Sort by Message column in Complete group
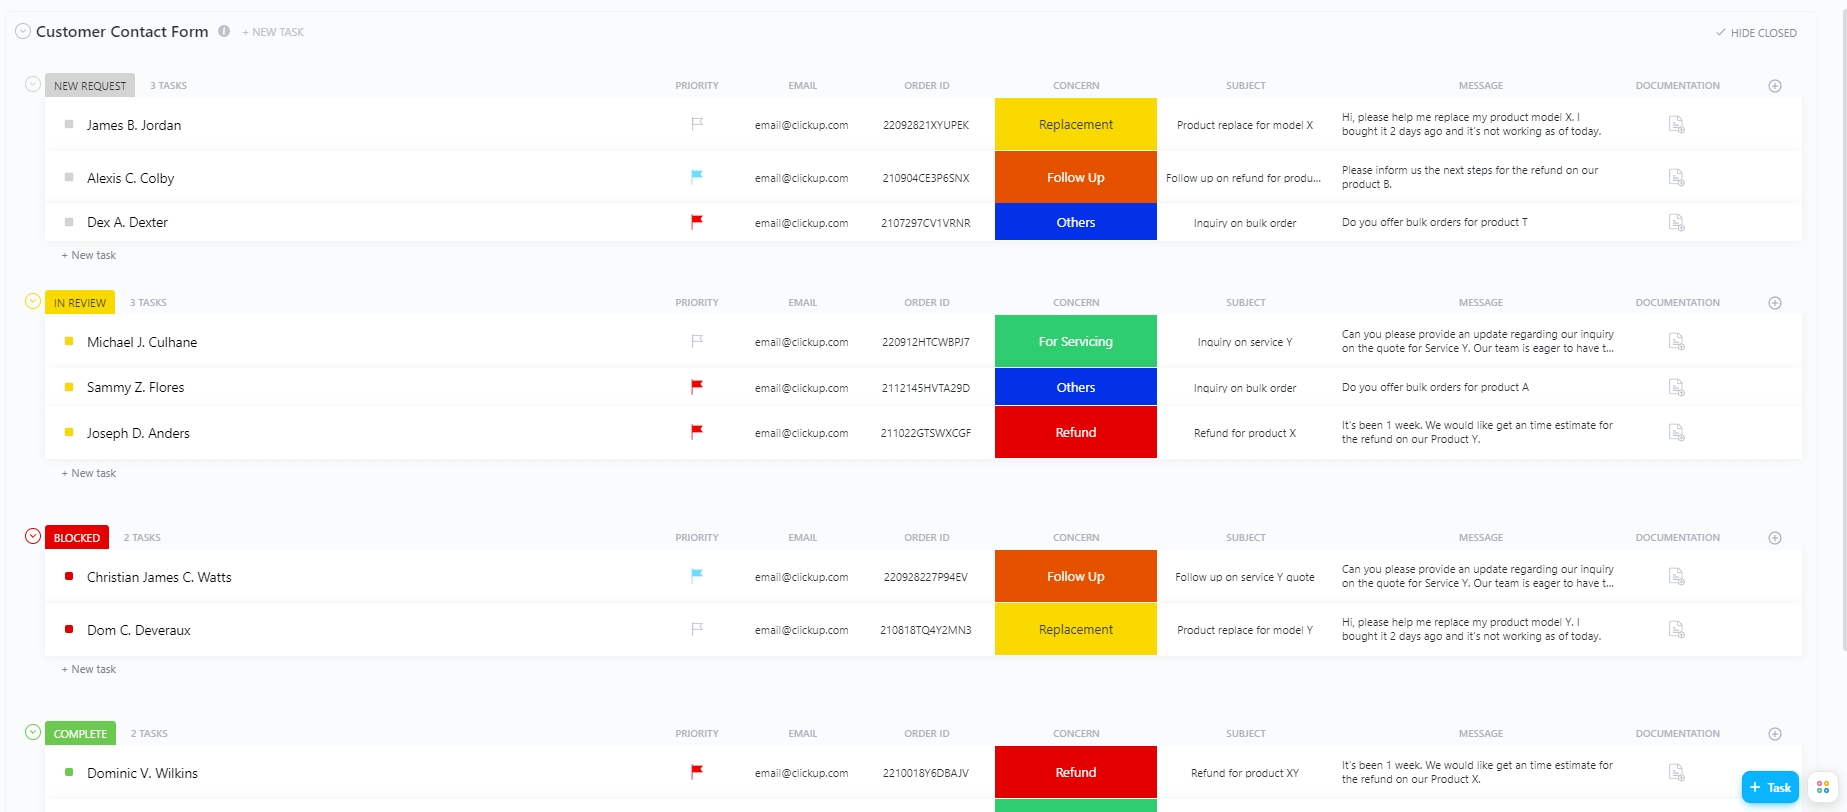 pos(1481,734)
